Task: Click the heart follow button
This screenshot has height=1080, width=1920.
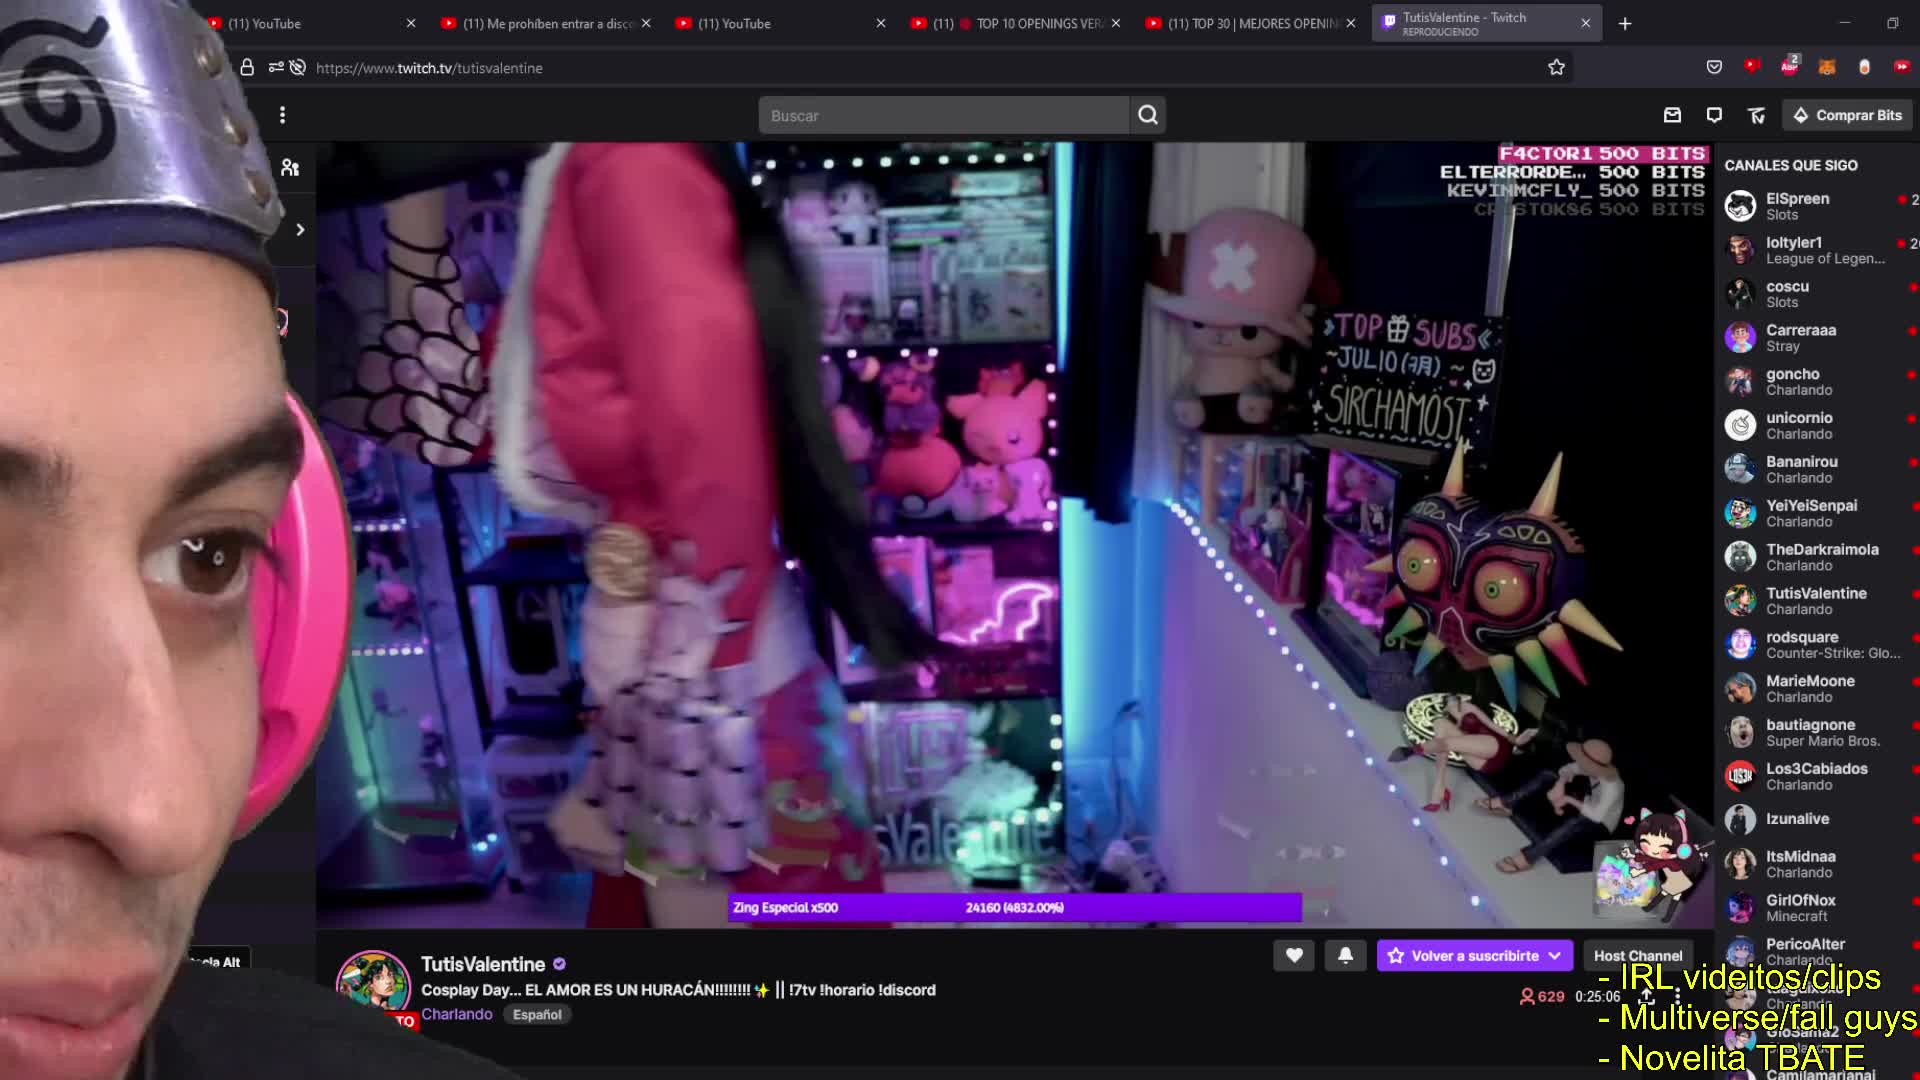Action: tap(1294, 955)
